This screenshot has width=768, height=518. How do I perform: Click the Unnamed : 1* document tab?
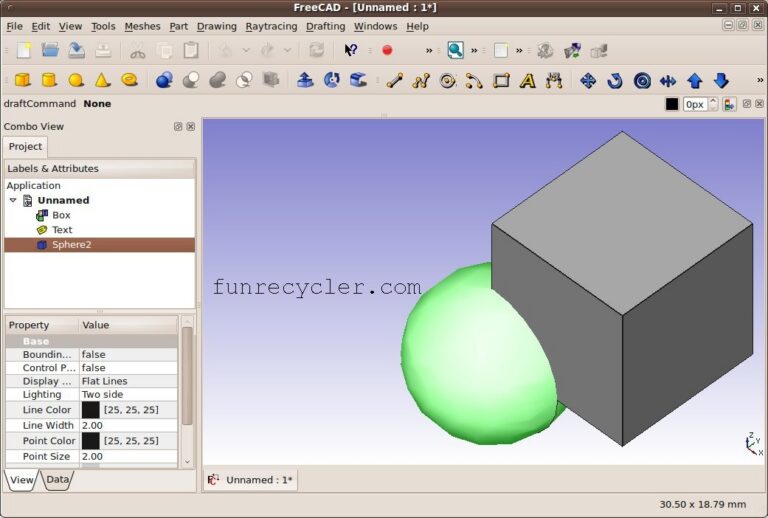coord(251,480)
